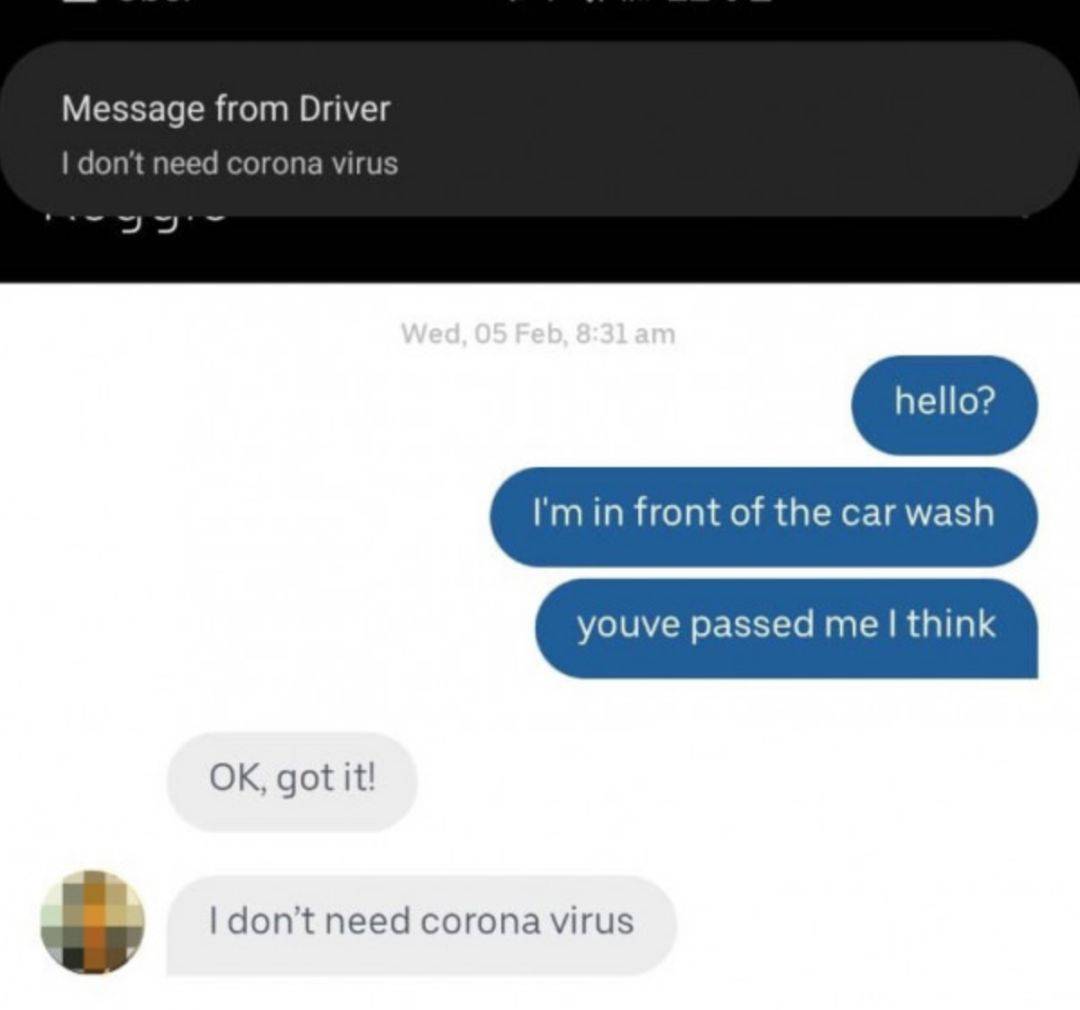Open the driver's pixelated profile avatar
1080x1010 pixels.
pos(93,923)
